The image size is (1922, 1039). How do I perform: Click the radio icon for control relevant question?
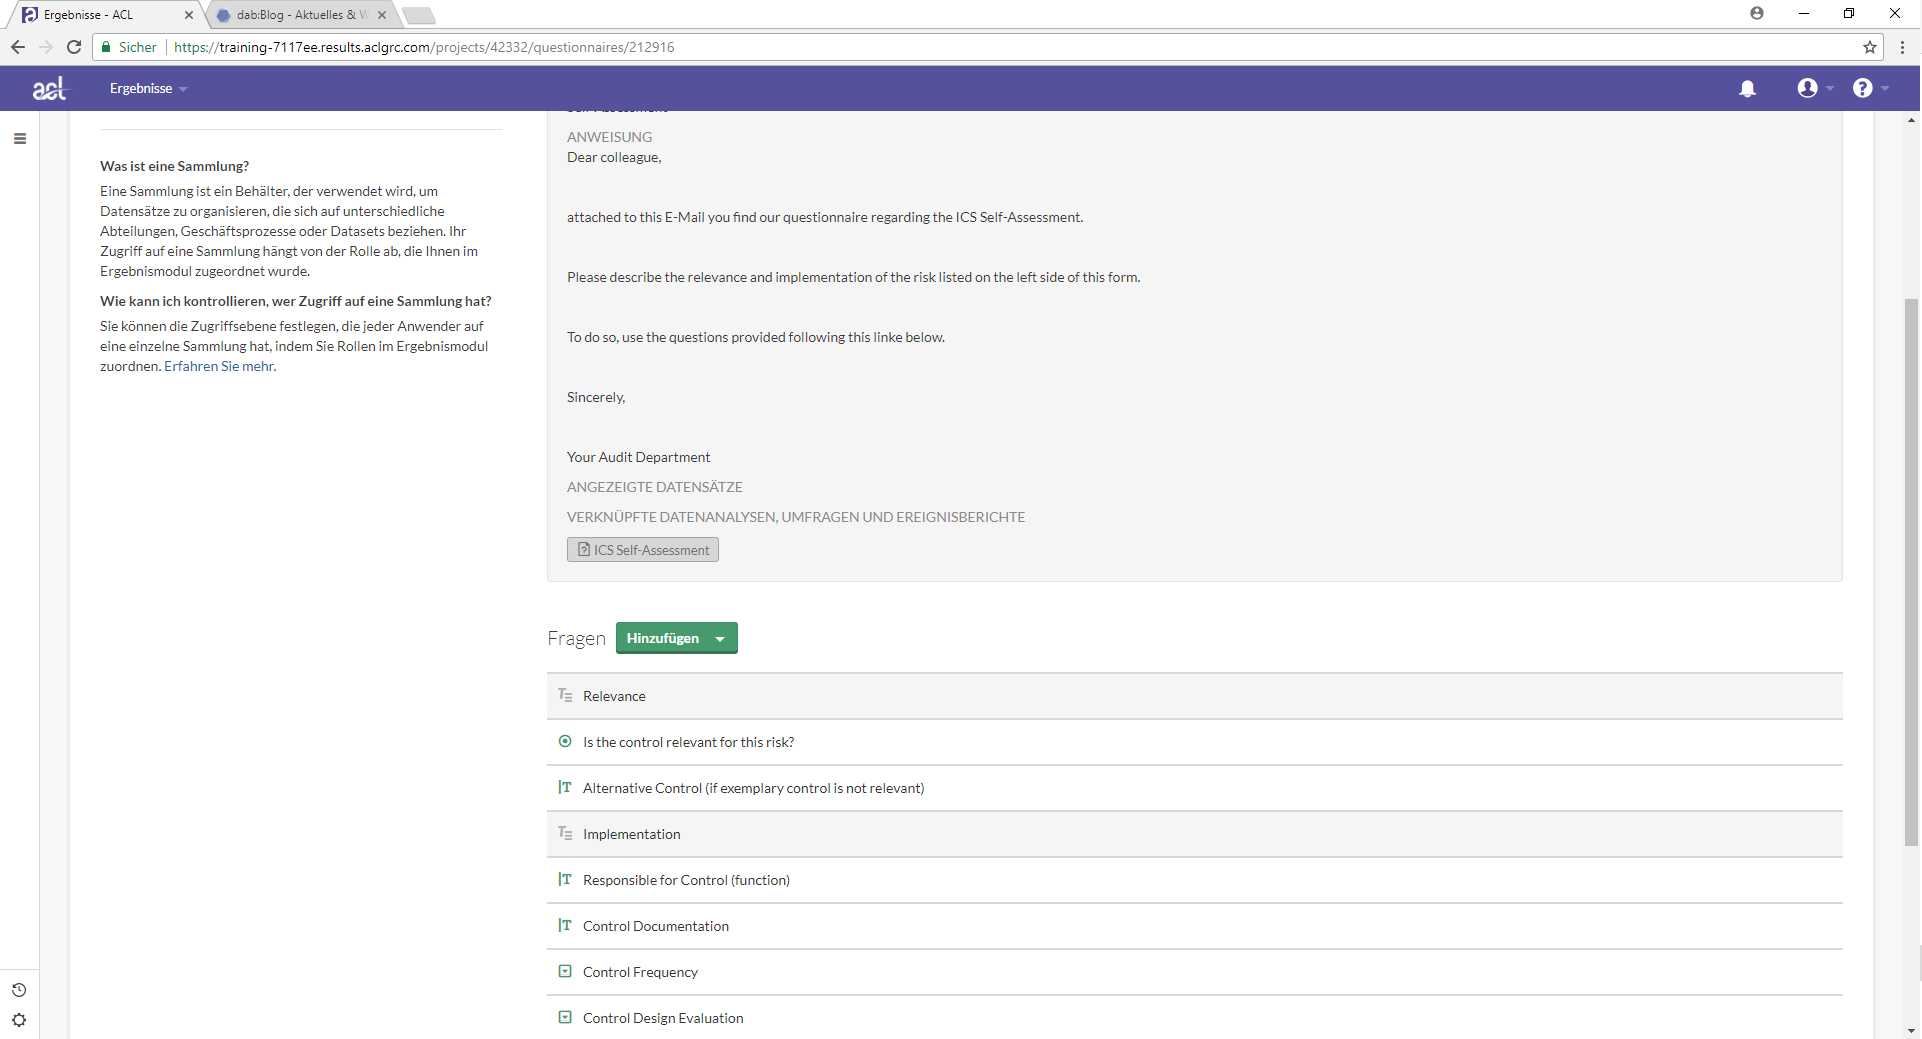point(565,742)
